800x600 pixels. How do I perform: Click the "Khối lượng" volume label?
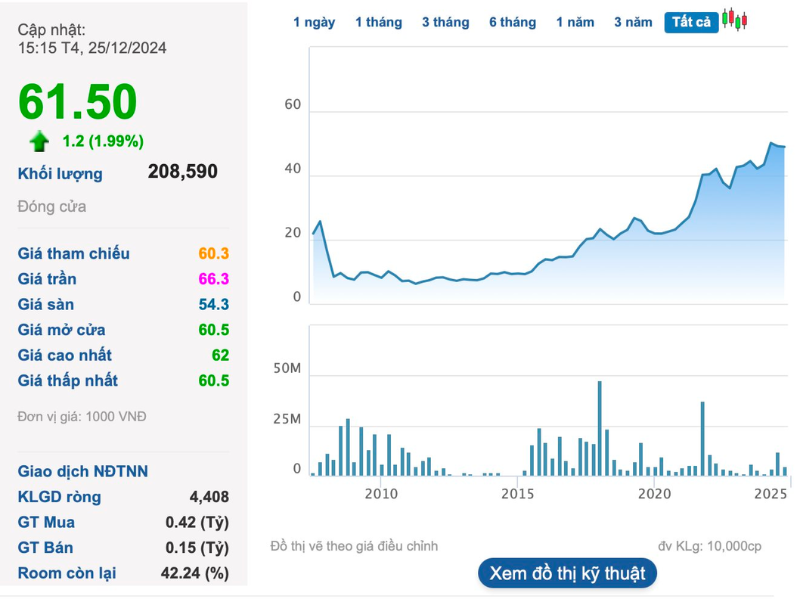click(x=60, y=173)
